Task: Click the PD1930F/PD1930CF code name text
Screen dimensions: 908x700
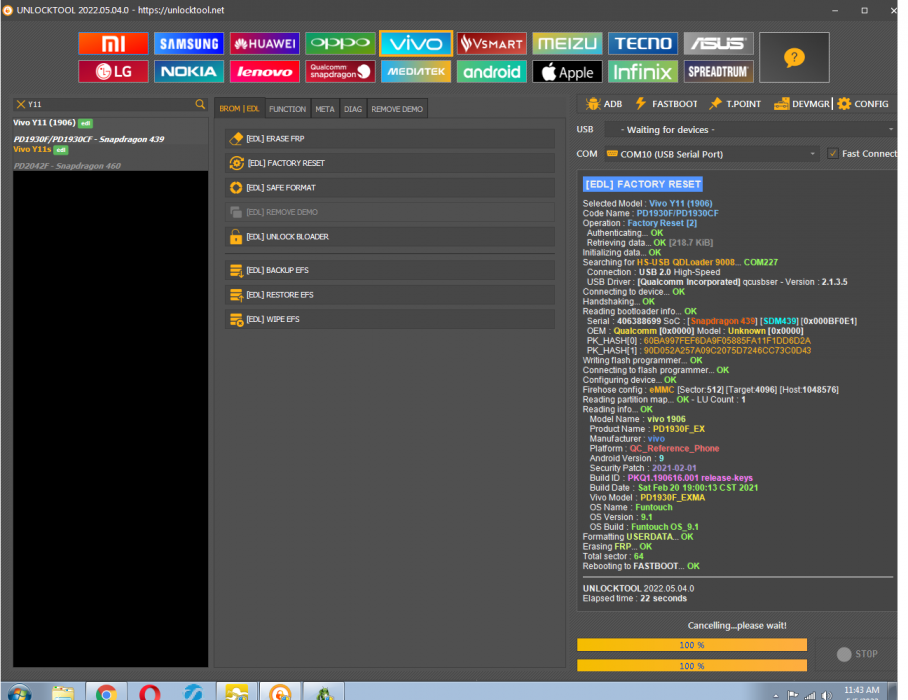Action: click(x=678, y=213)
